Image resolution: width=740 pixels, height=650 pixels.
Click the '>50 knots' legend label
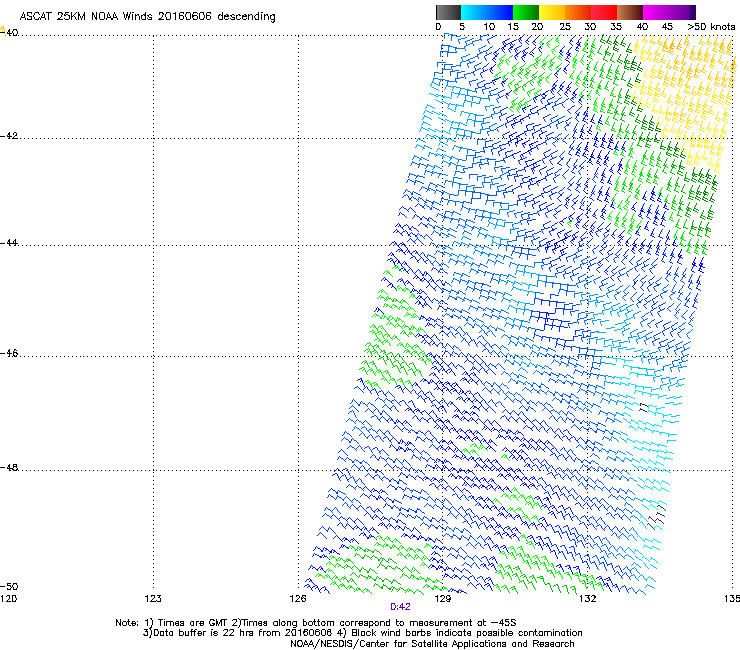coord(711,27)
